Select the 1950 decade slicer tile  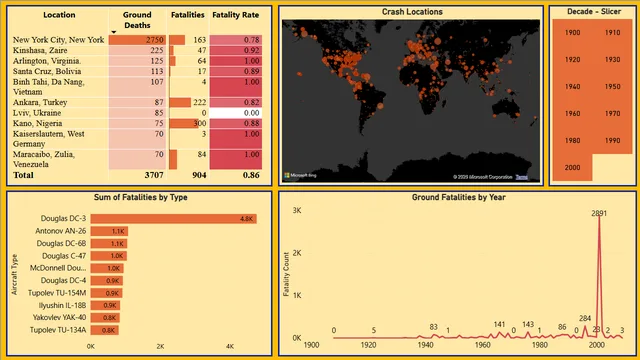[x=612, y=87]
